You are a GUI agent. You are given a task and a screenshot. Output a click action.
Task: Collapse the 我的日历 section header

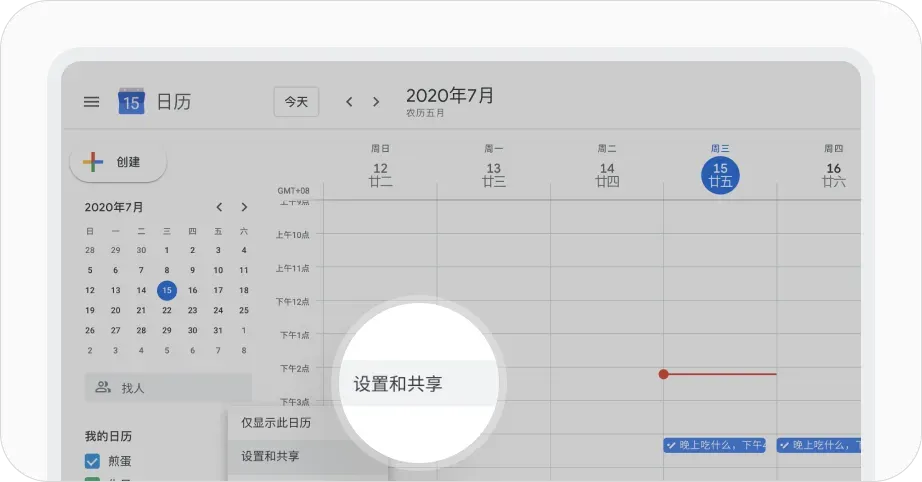click(108, 437)
